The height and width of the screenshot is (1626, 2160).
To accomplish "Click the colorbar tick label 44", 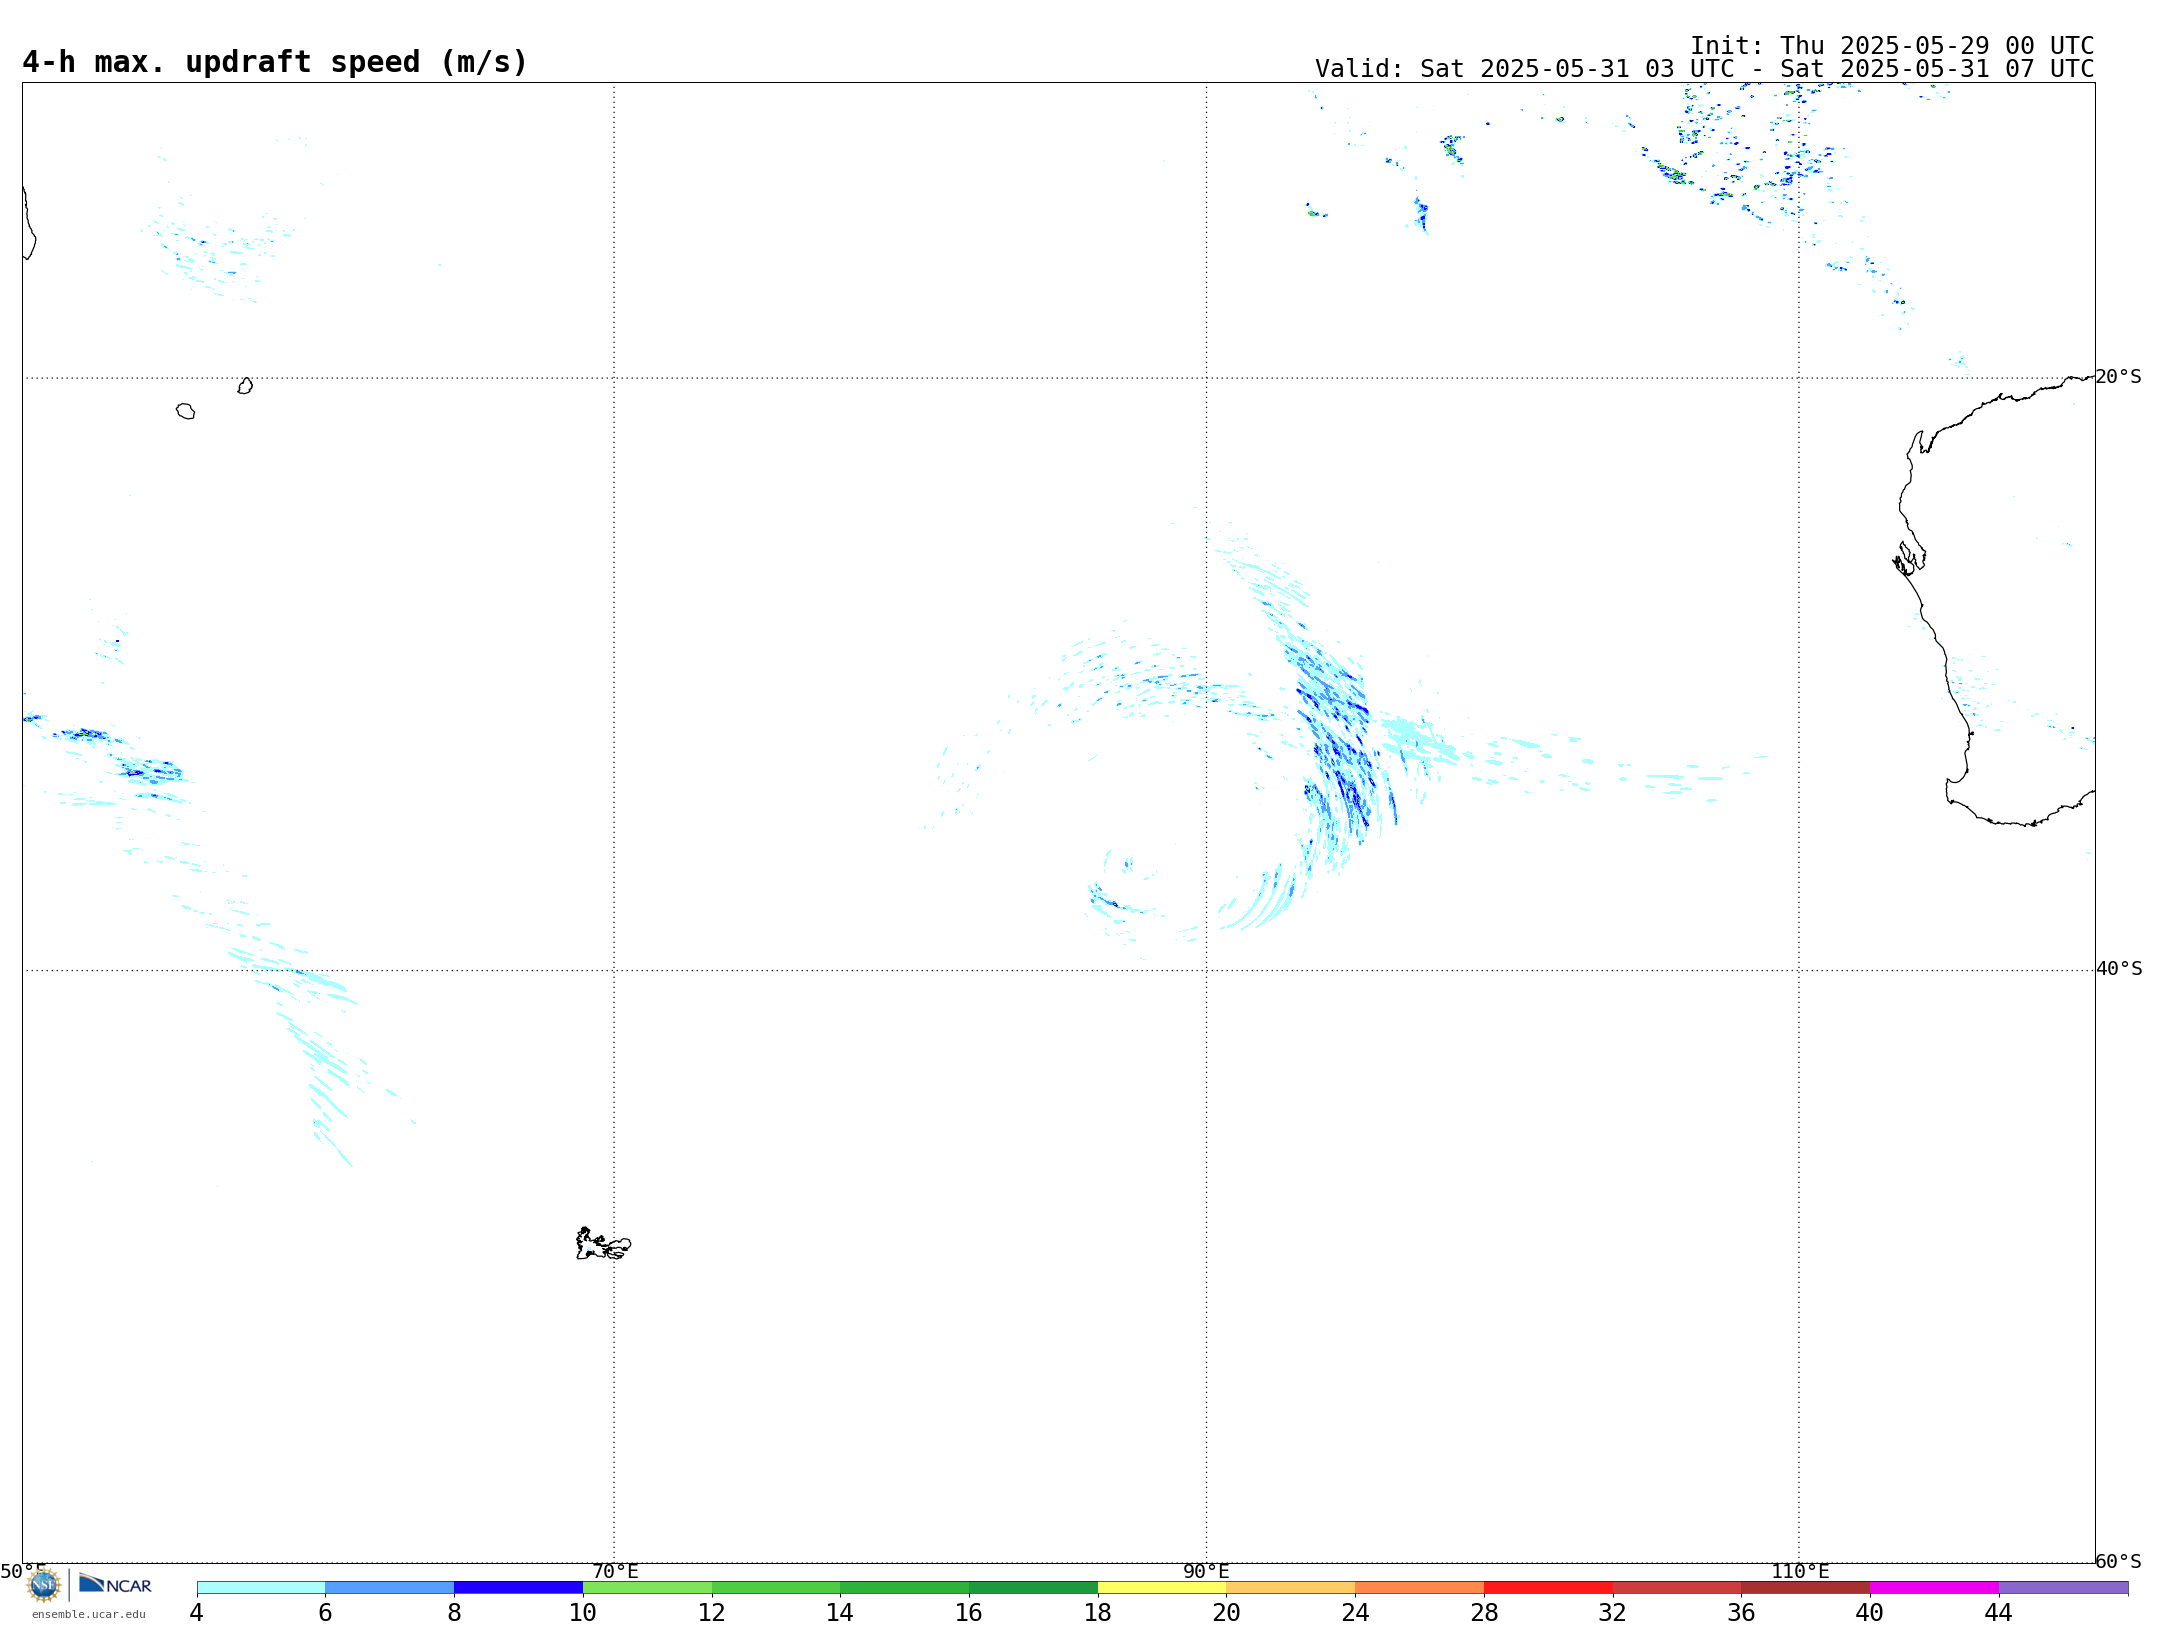I will [1999, 1612].
